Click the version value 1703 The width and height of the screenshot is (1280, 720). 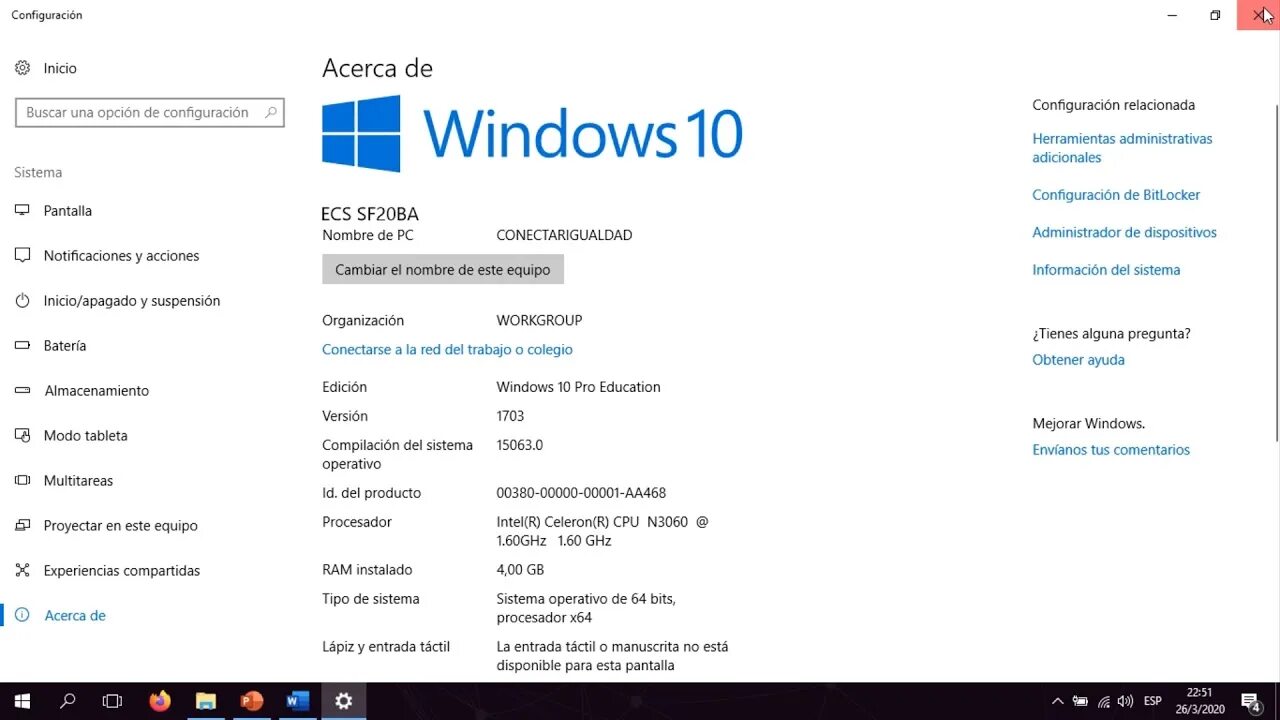point(510,416)
